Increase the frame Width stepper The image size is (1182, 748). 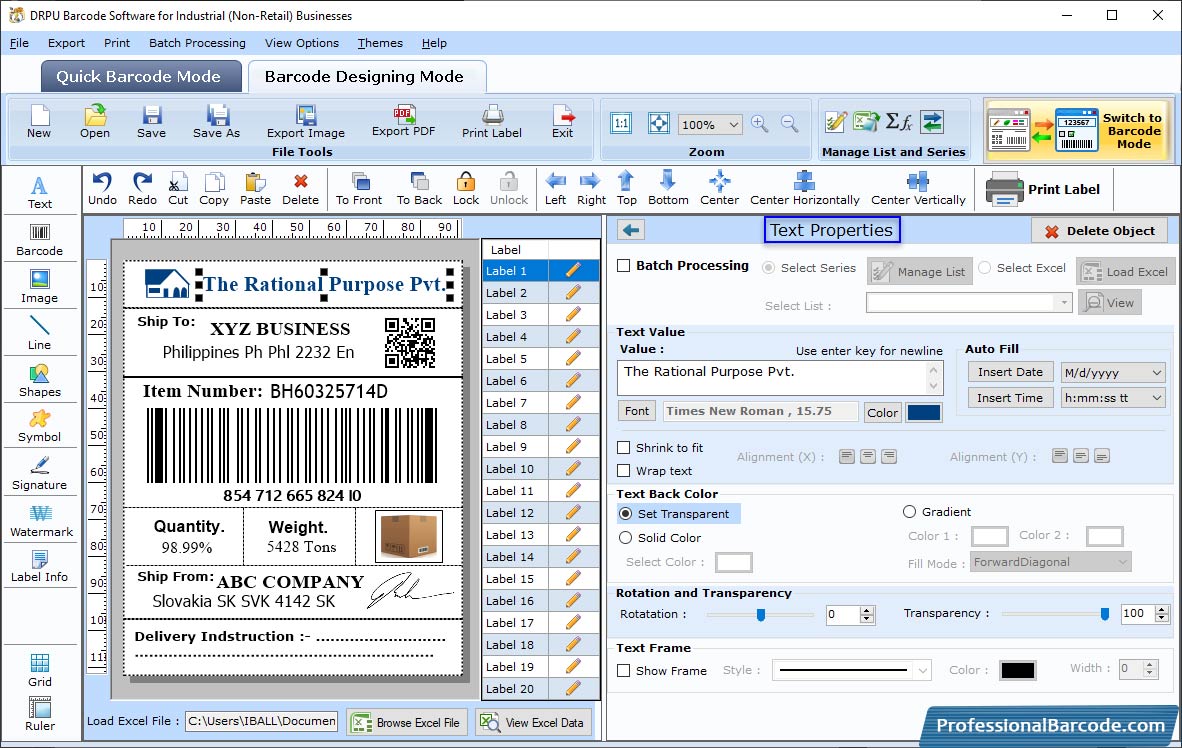click(1150, 664)
